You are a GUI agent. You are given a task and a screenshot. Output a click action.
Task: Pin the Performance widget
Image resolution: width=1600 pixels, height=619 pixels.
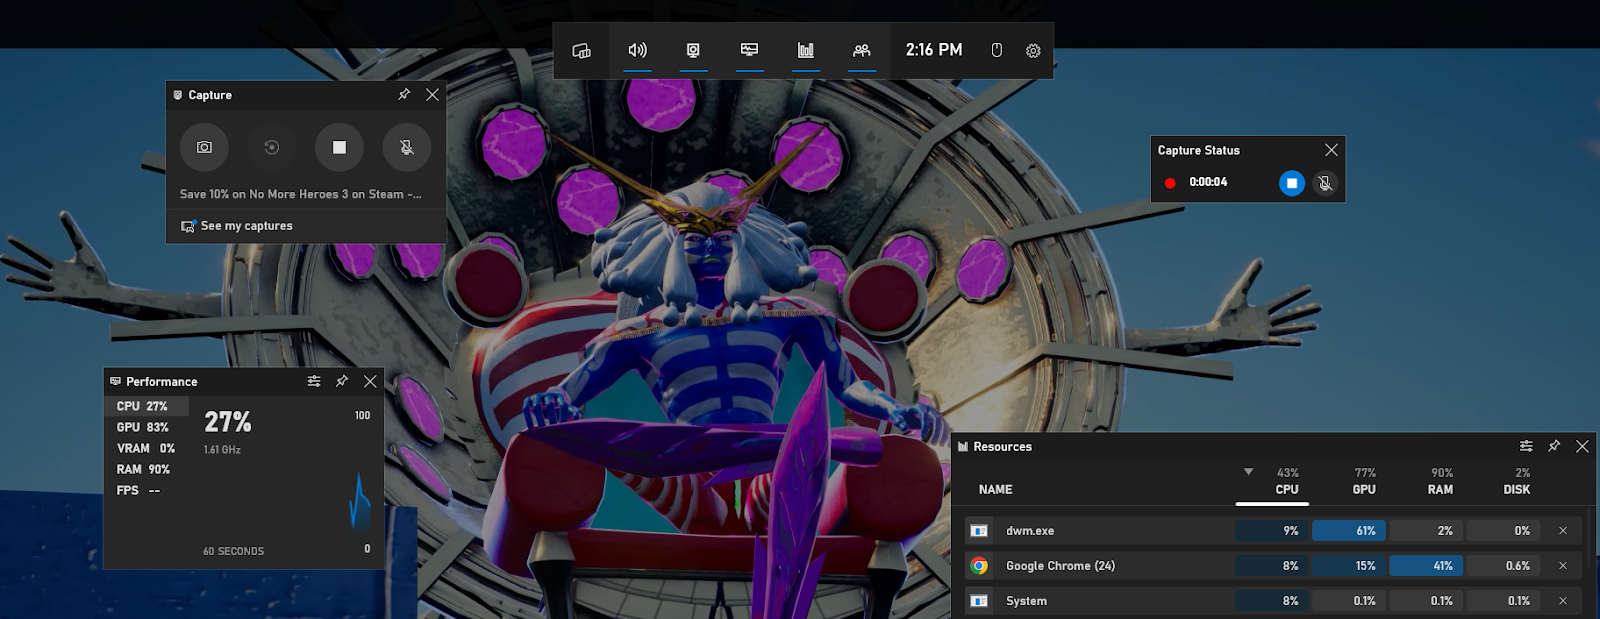click(x=342, y=381)
